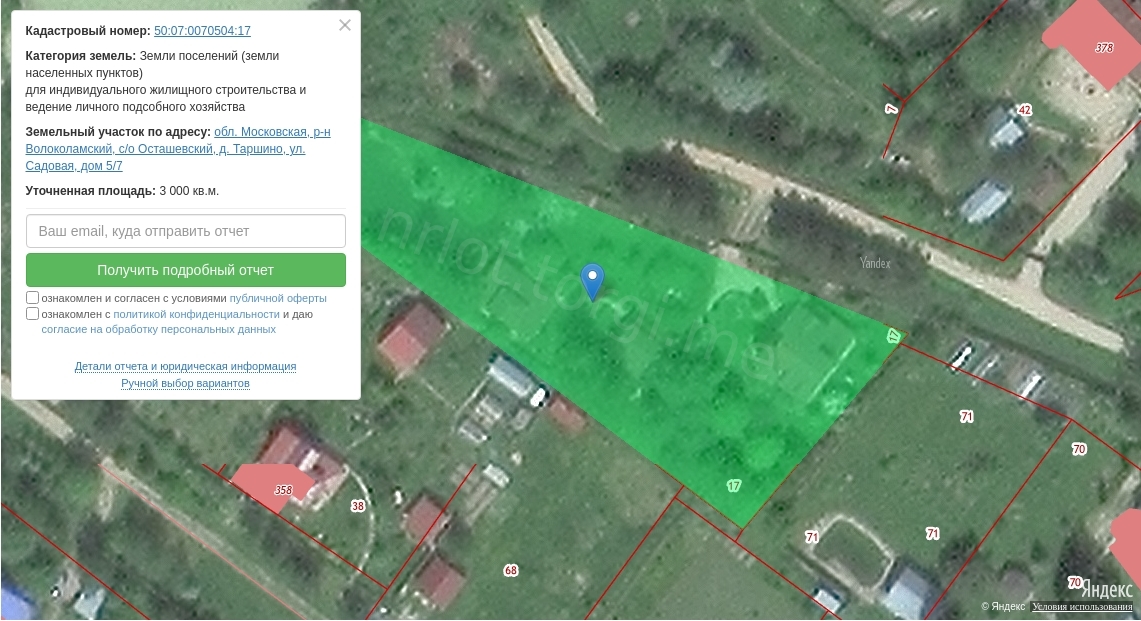
Task: Open Условия использования map link
Action: pos(1082,606)
